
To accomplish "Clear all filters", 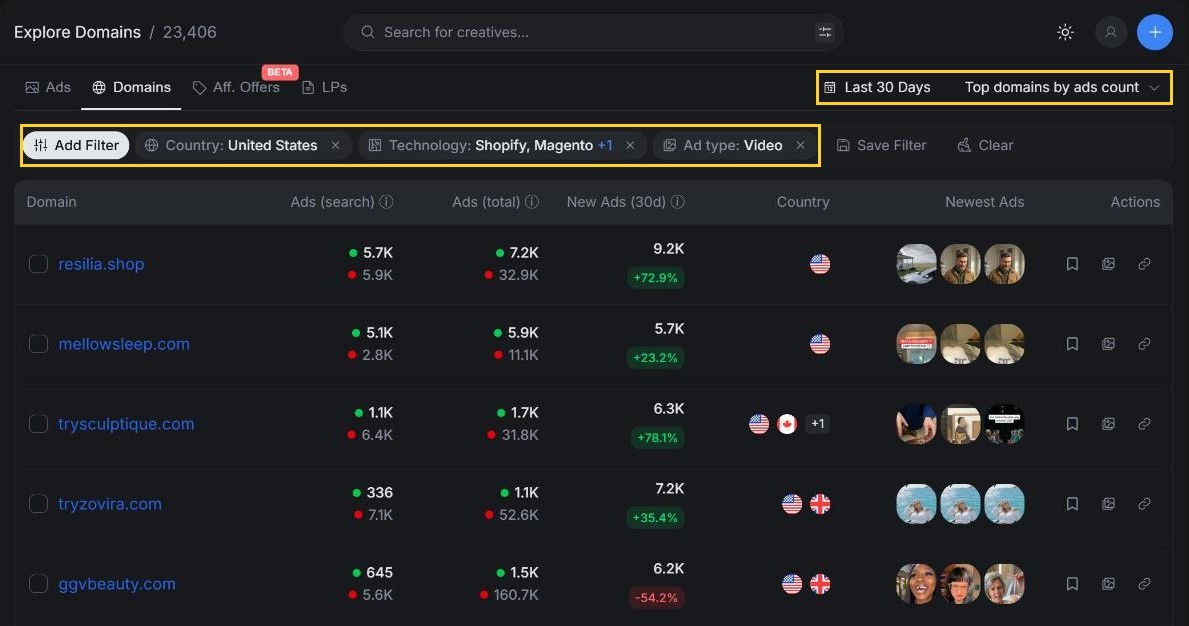I will pyautogui.click(x=985, y=145).
